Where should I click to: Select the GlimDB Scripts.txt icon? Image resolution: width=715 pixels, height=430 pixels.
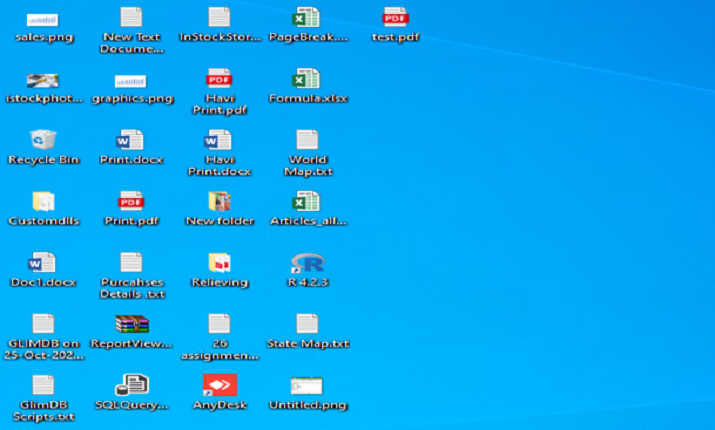(x=43, y=385)
